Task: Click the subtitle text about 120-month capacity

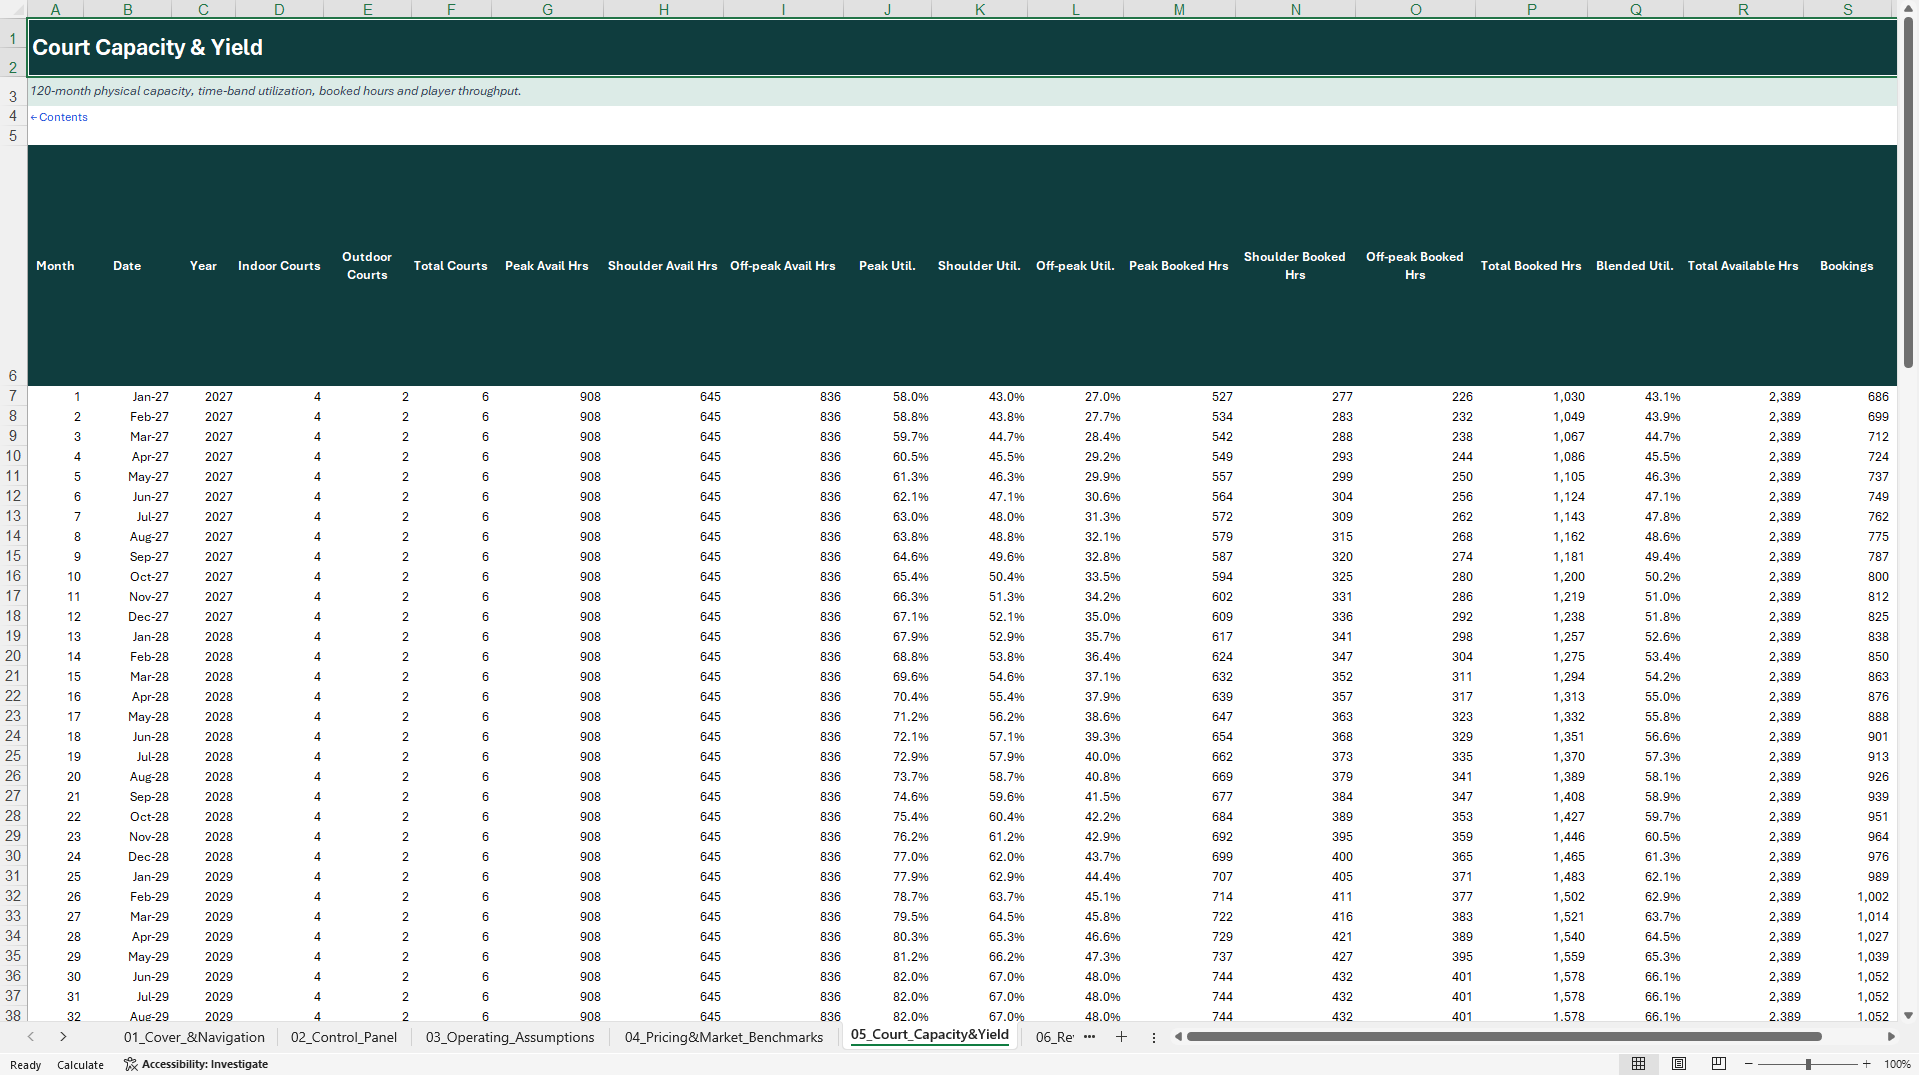Action: click(x=276, y=91)
